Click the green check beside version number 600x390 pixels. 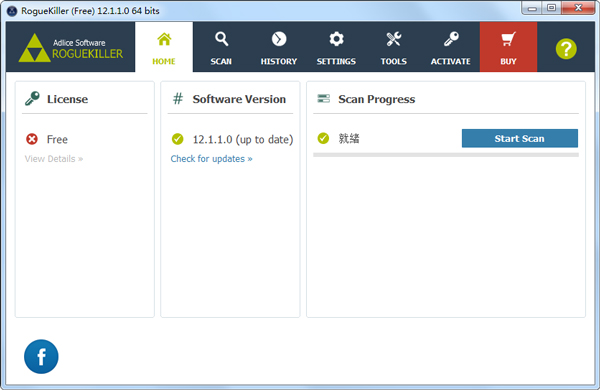[x=178, y=139]
